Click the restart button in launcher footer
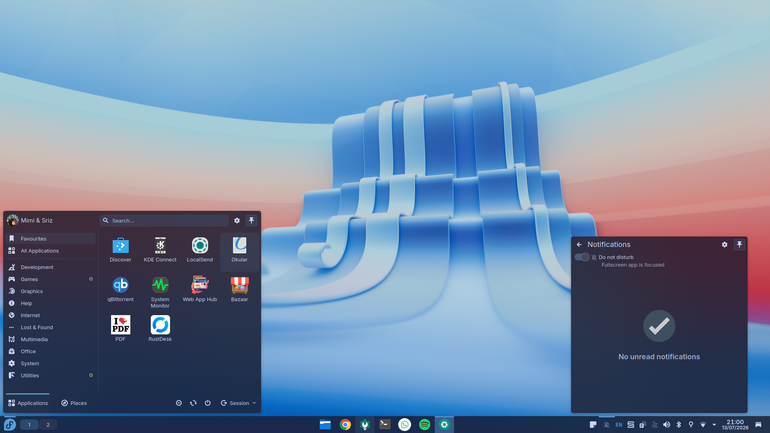Image resolution: width=770 pixels, height=433 pixels. [193, 403]
